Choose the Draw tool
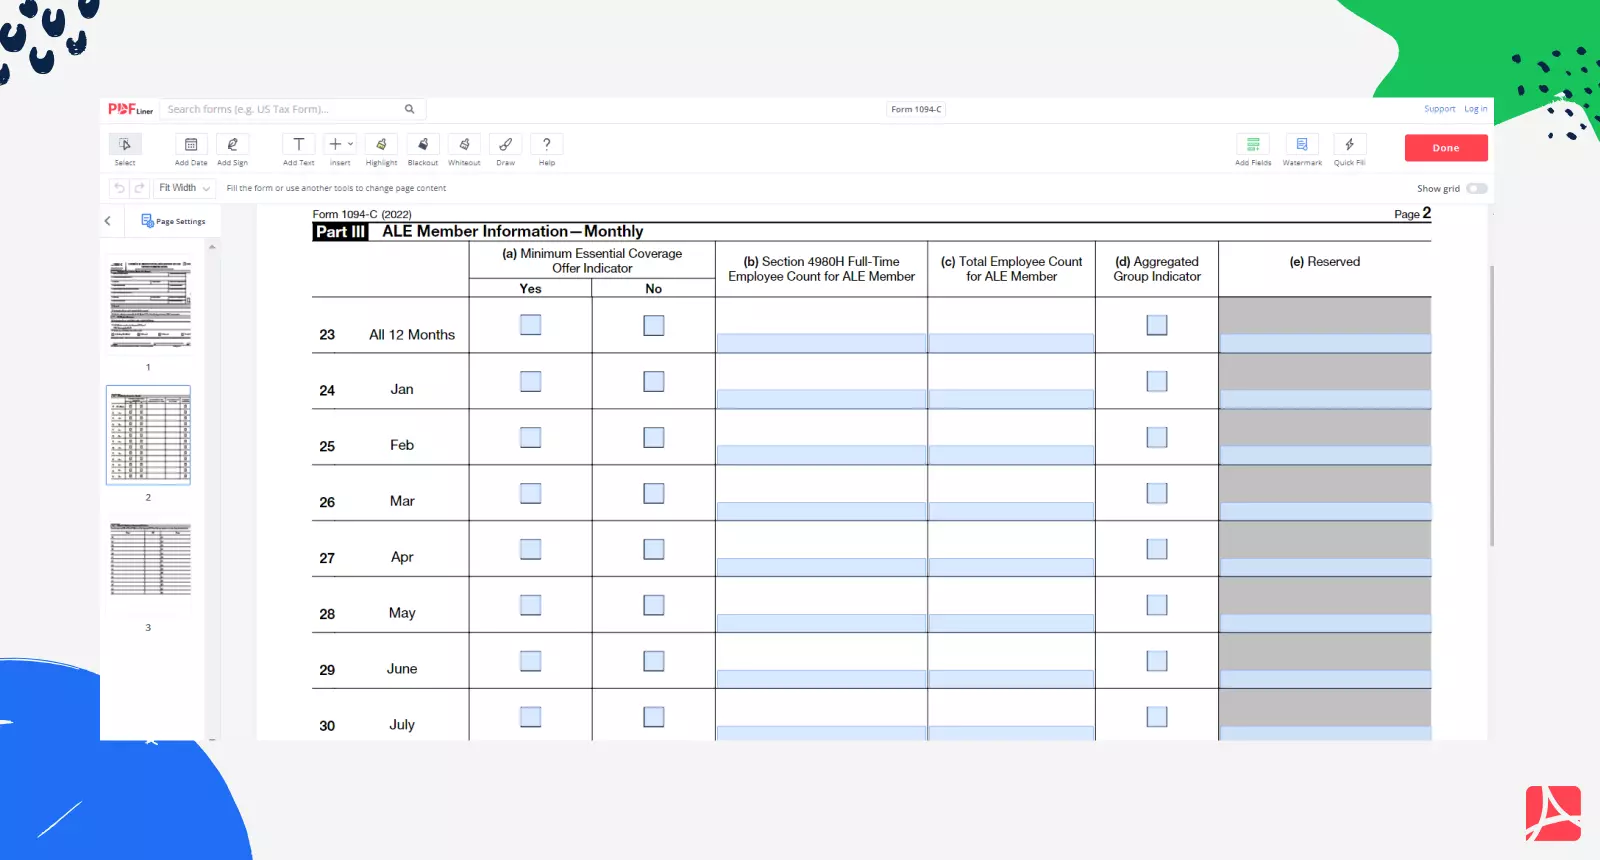Image resolution: width=1600 pixels, height=860 pixels. pyautogui.click(x=506, y=149)
